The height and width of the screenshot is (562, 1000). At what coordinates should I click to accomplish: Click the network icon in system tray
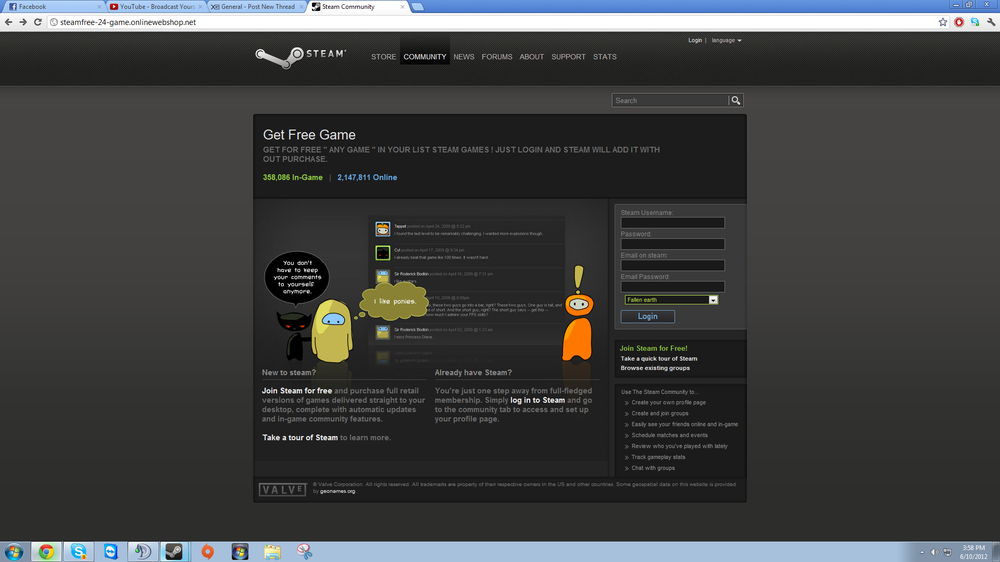(947, 552)
